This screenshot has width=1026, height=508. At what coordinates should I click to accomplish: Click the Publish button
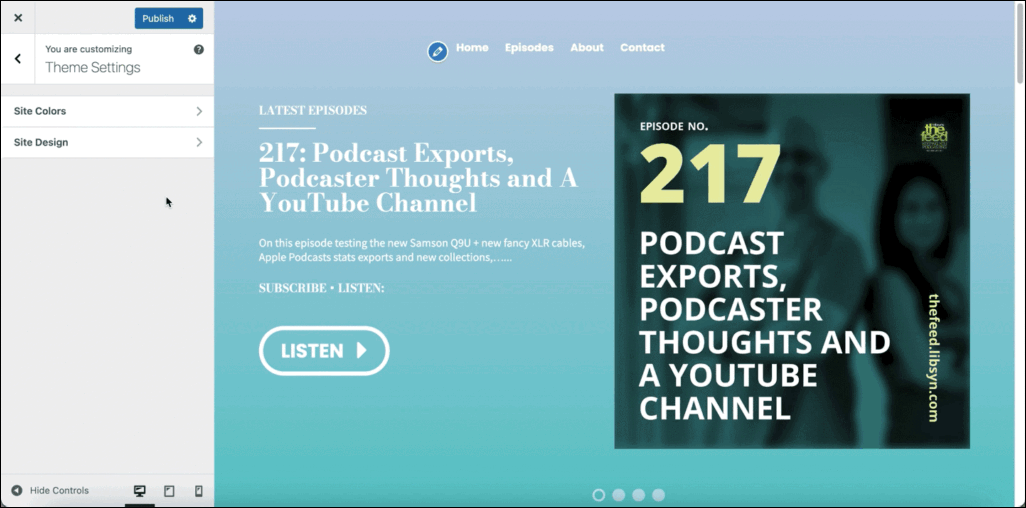(158, 18)
